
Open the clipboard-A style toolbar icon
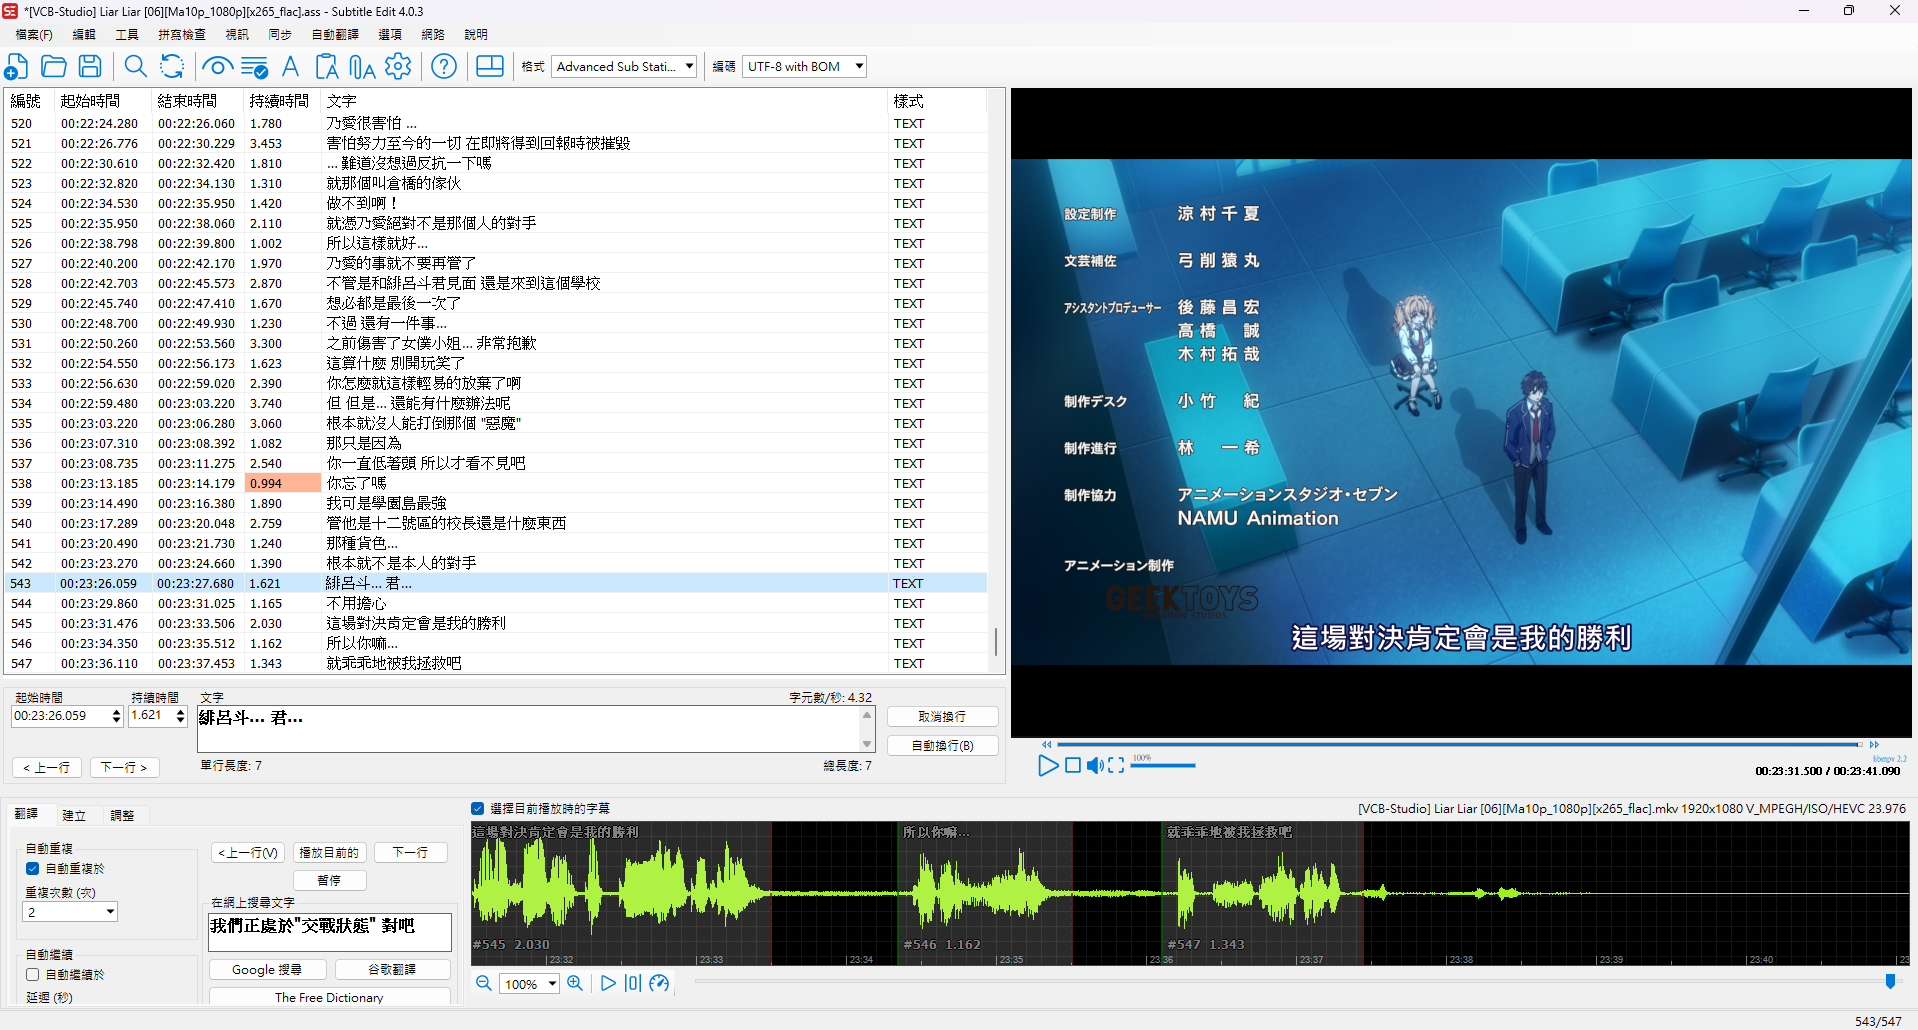click(326, 67)
